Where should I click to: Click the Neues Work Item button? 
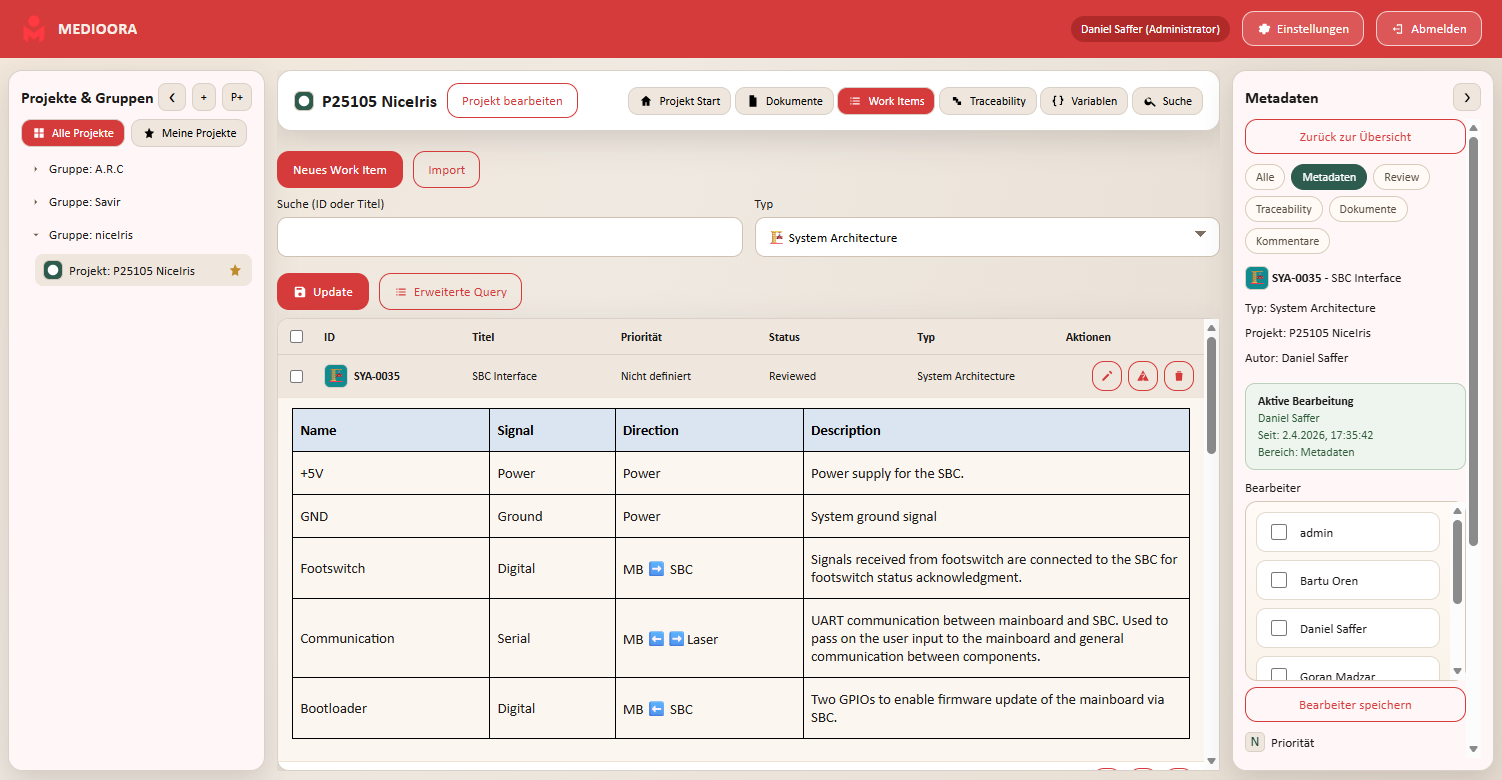point(339,170)
